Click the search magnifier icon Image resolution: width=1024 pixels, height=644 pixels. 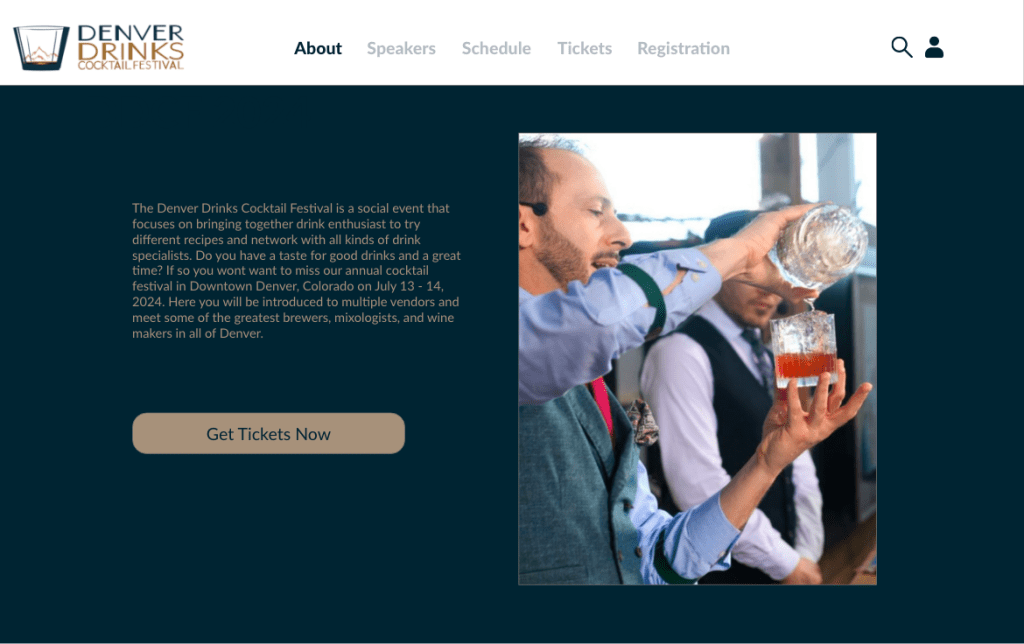click(x=901, y=47)
